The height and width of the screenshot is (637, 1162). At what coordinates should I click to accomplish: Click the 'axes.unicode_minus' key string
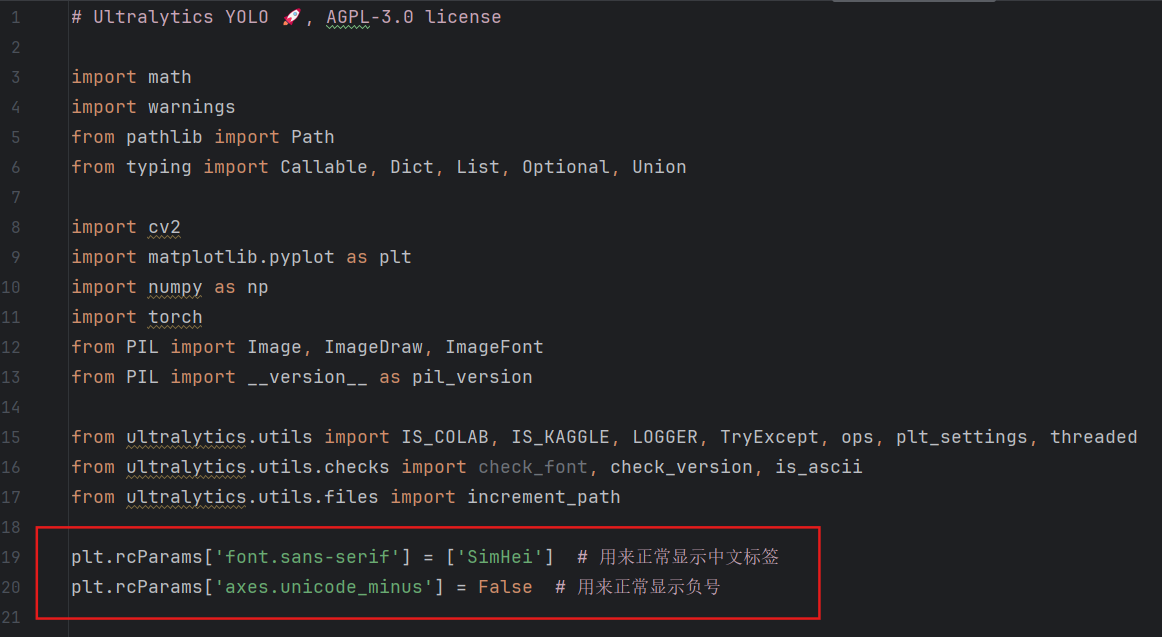pyautogui.click(x=323, y=587)
